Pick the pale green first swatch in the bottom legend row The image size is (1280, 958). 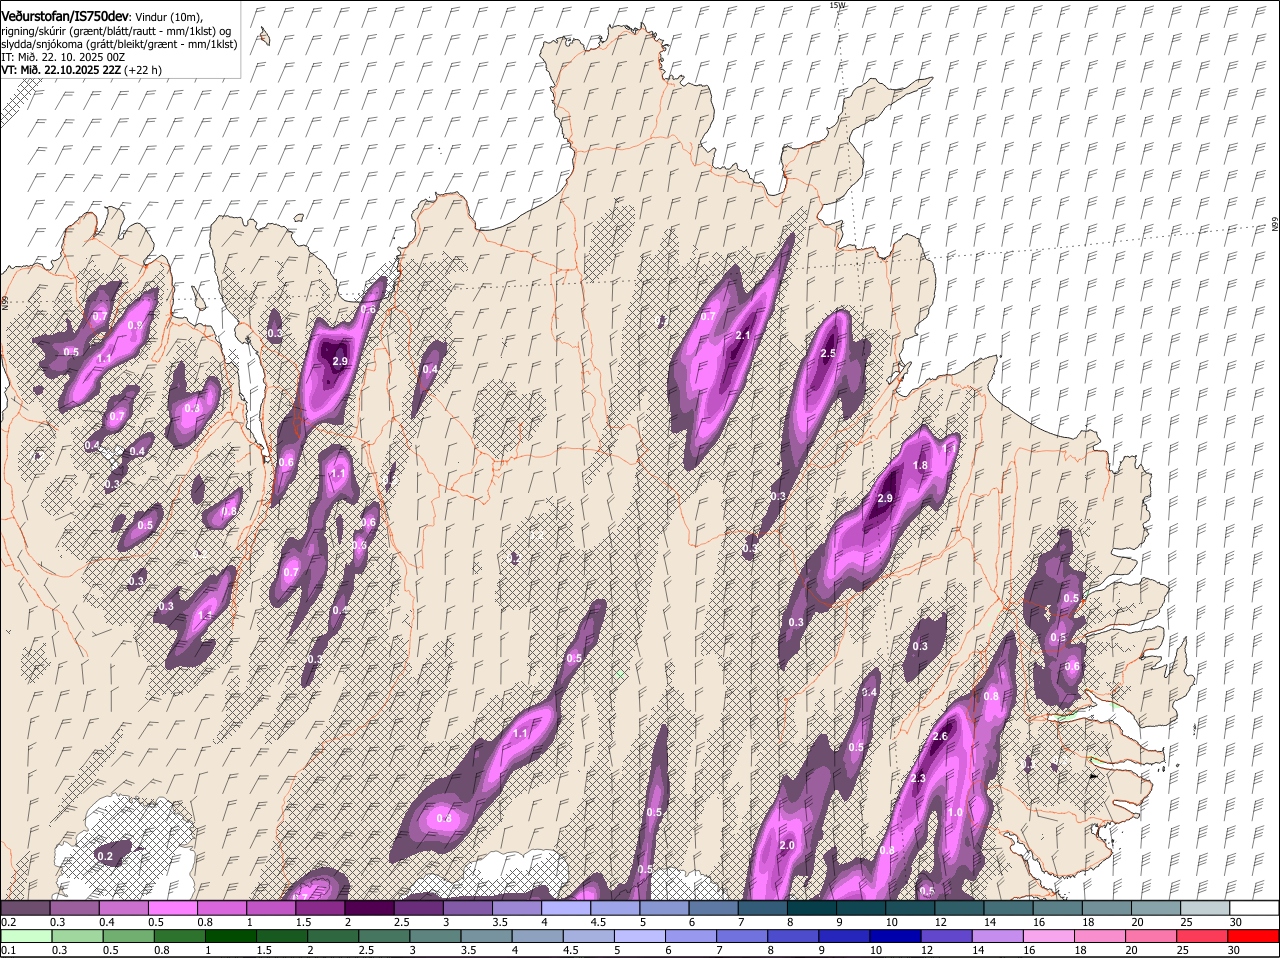25,936
